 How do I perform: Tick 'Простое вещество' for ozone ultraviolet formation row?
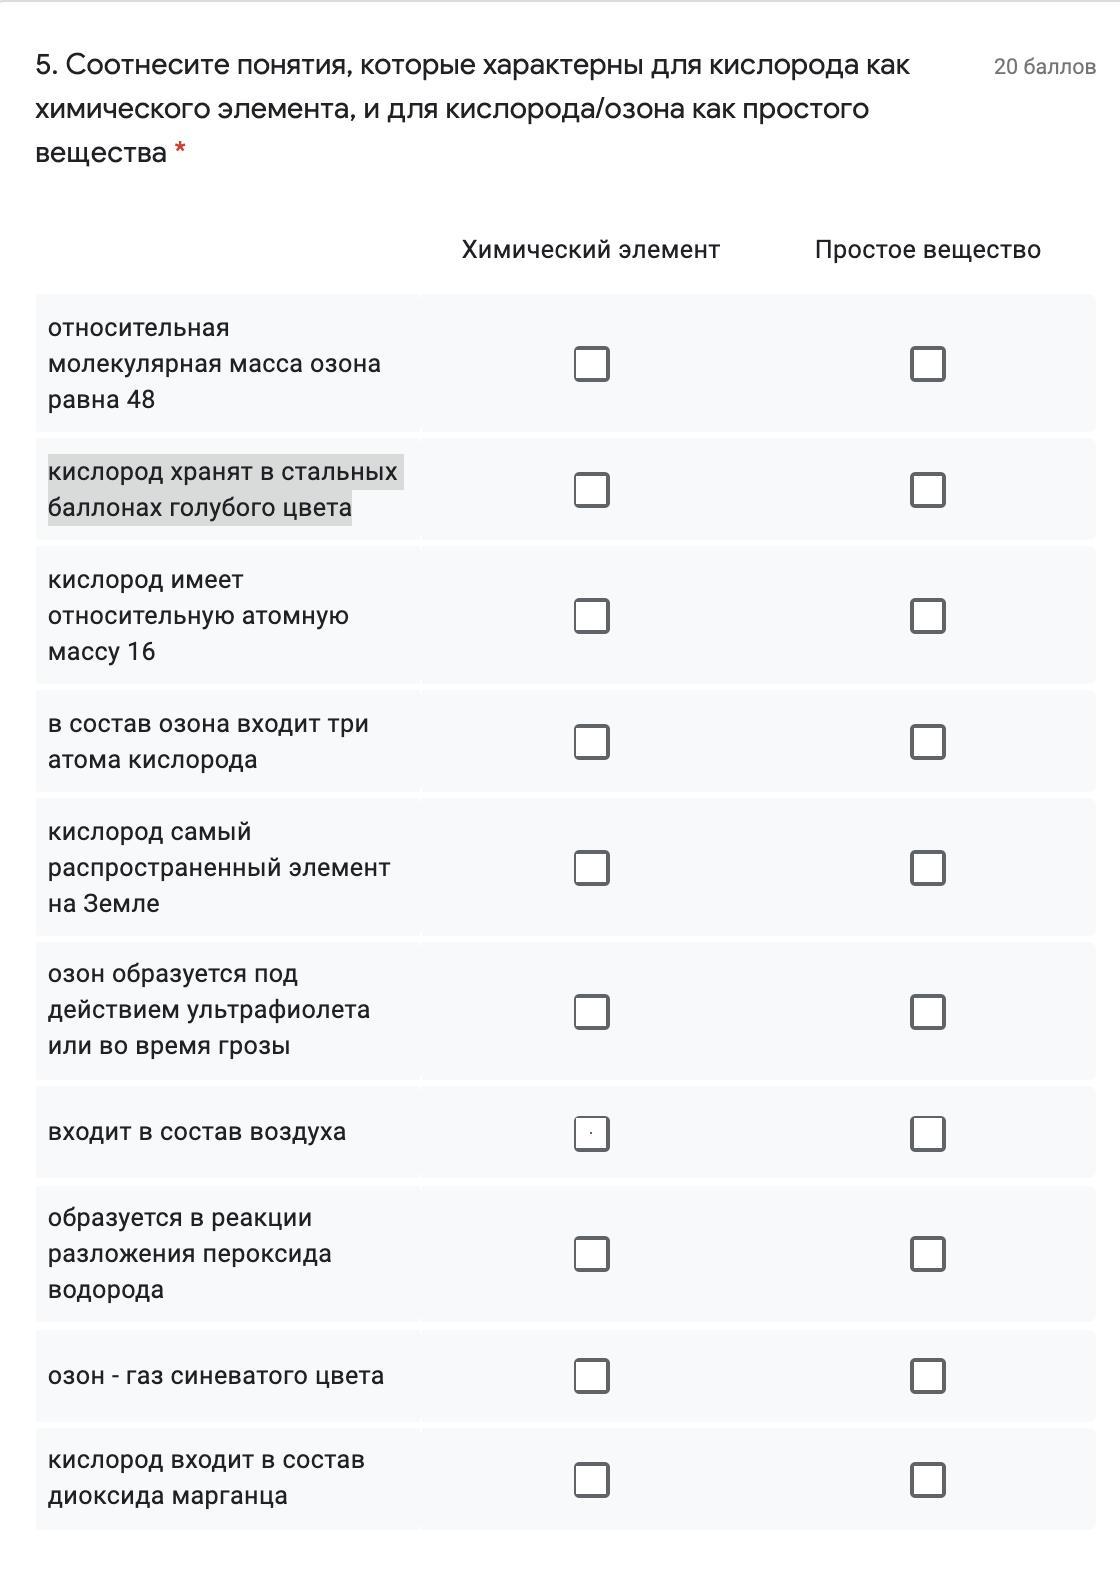click(x=927, y=1012)
